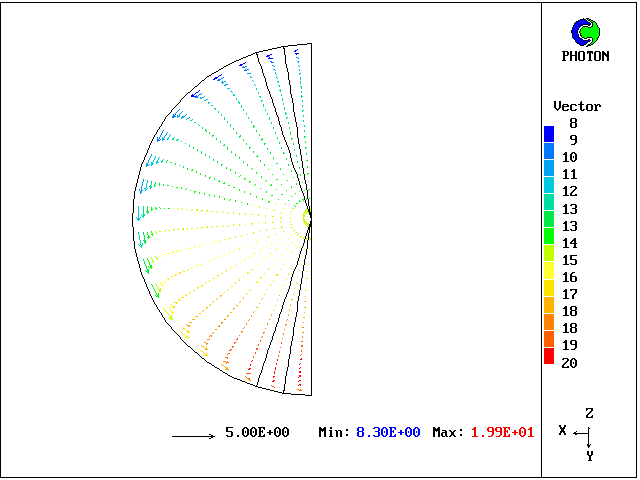Select the X axis label in the triad
The height and width of the screenshot is (480, 640).
(563, 429)
